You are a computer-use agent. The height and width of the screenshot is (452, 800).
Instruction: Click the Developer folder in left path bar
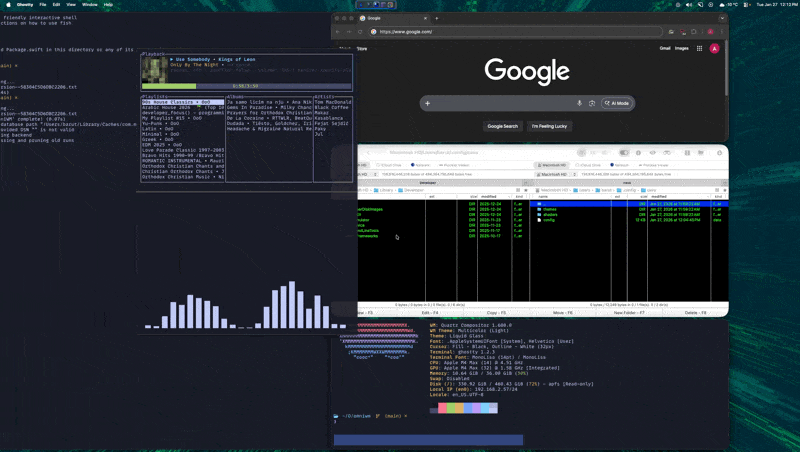pyautogui.click(x=411, y=190)
